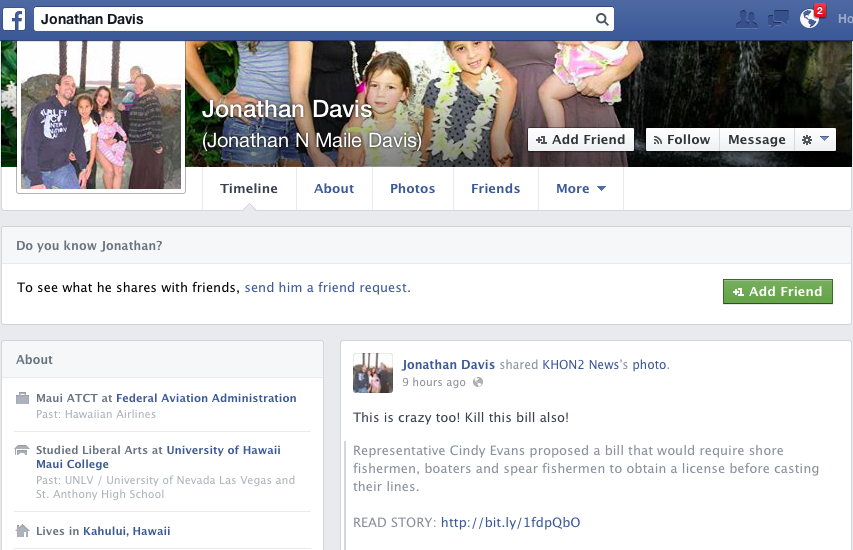853x550 pixels.
Task: Click post author's small avatar thumbnail
Action: click(x=372, y=373)
